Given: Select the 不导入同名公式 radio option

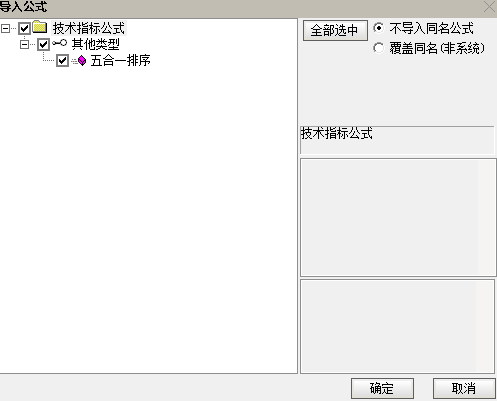Looking at the screenshot, I should click(379, 28).
